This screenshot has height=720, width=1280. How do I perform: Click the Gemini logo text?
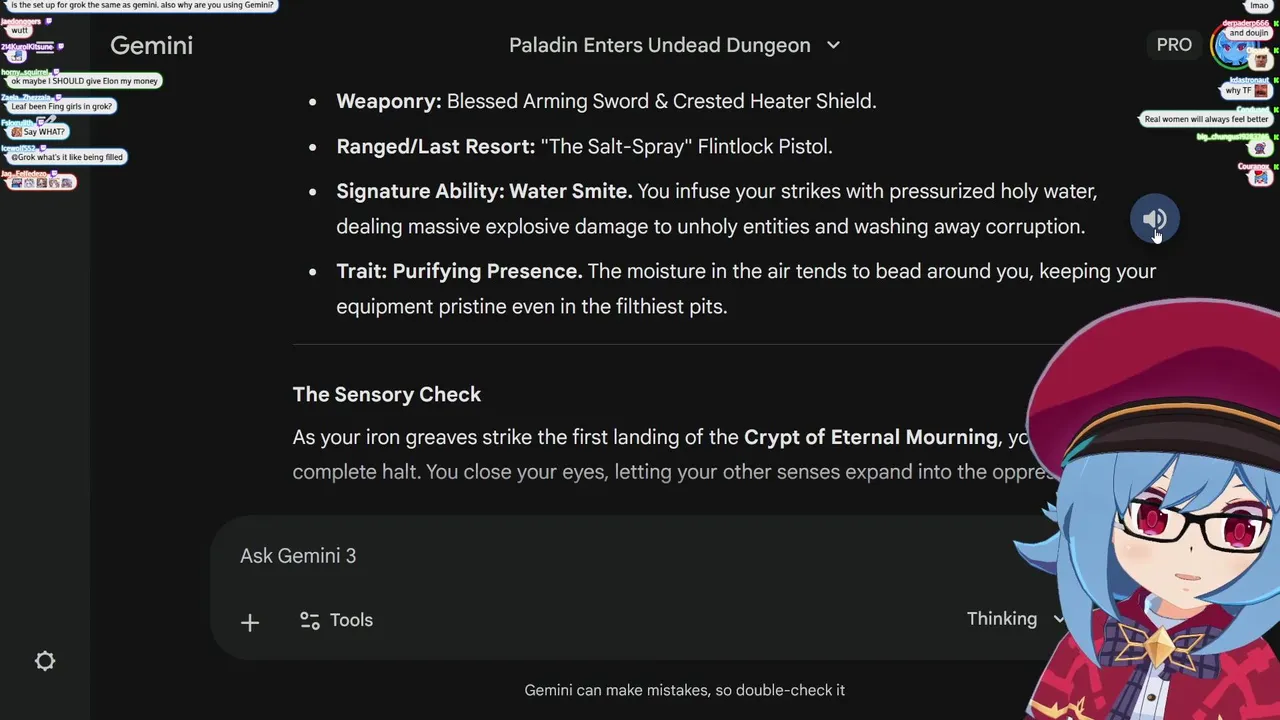pyautogui.click(x=151, y=45)
